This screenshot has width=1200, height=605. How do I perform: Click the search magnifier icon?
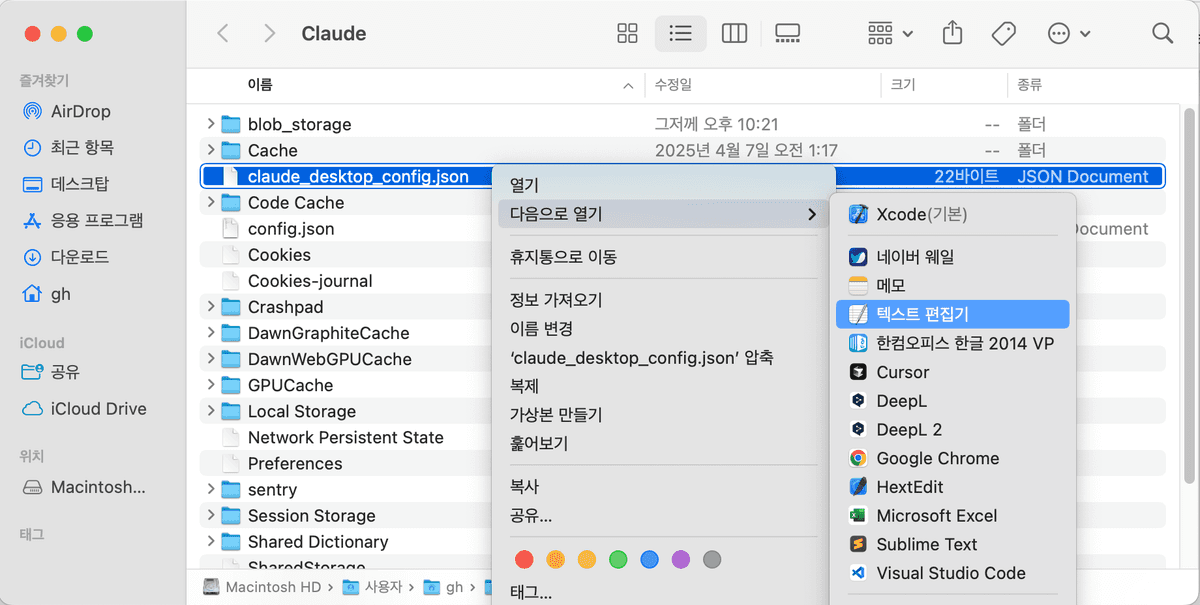coord(1162,33)
